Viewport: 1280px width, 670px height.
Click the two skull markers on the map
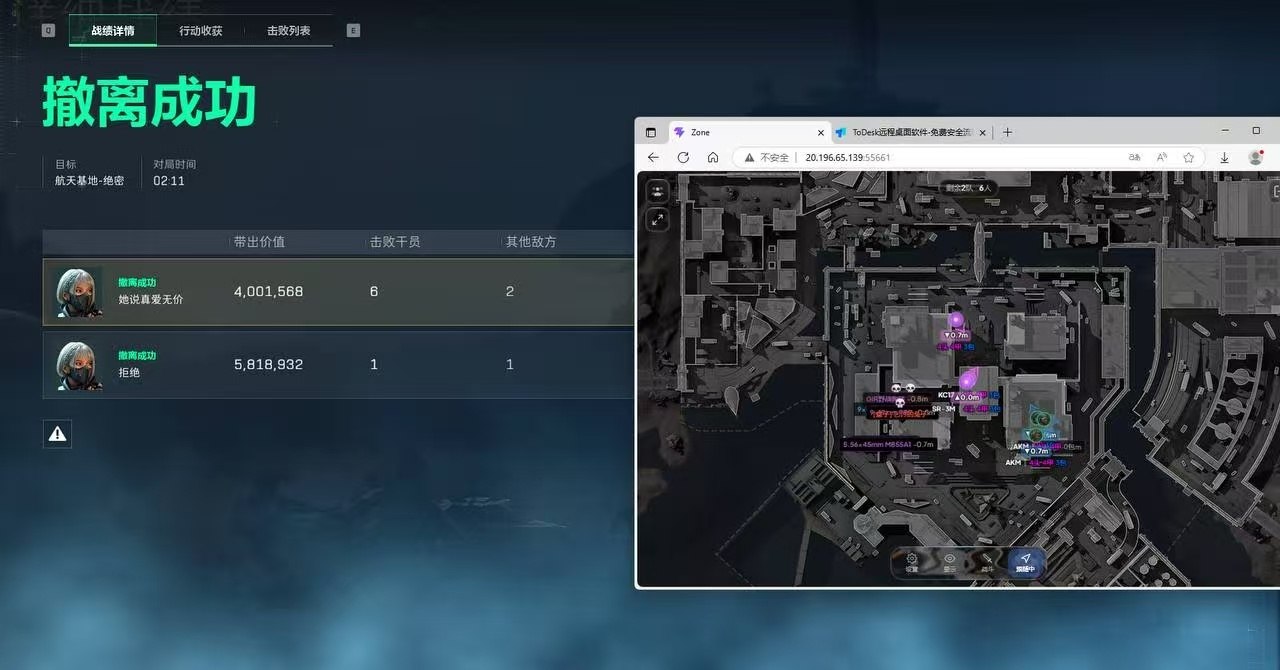tap(903, 388)
